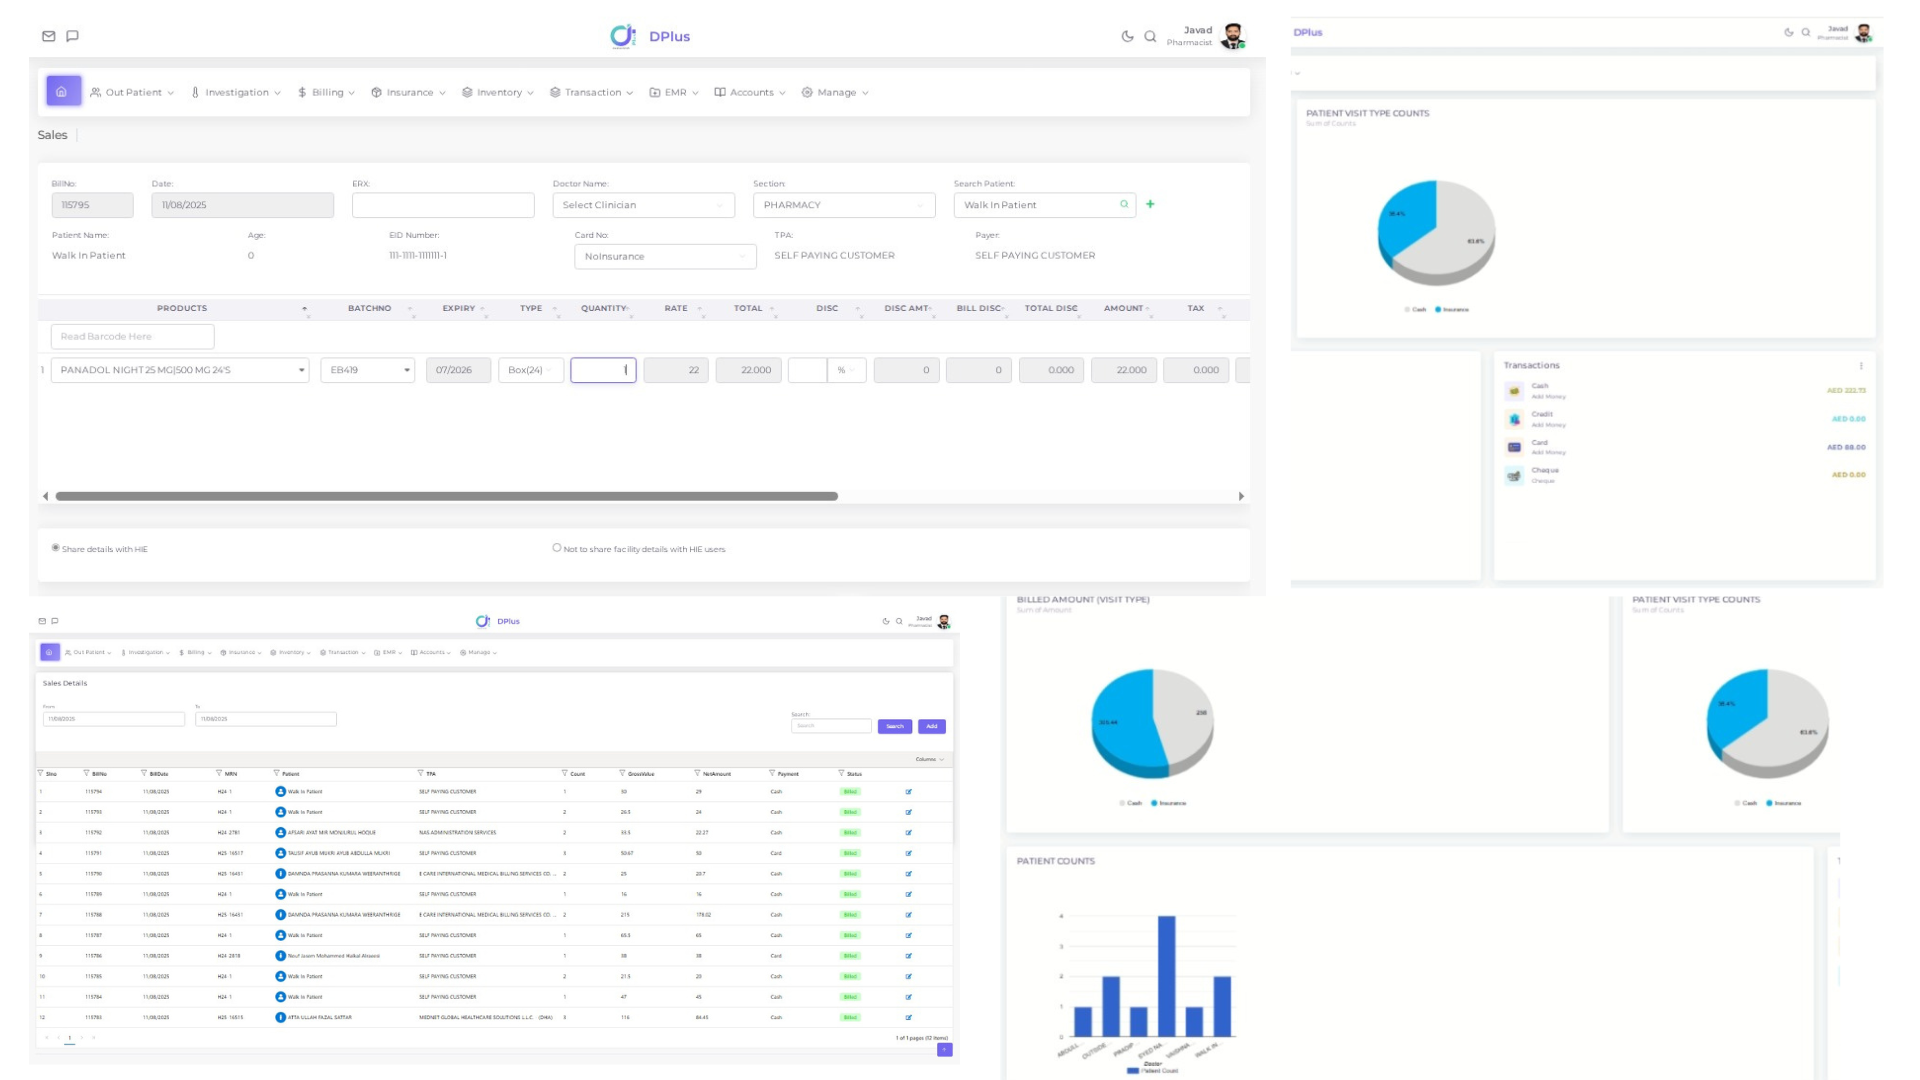The width and height of the screenshot is (1920, 1080).
Task: Open the Inventory menu
Action: pos(498,92)
